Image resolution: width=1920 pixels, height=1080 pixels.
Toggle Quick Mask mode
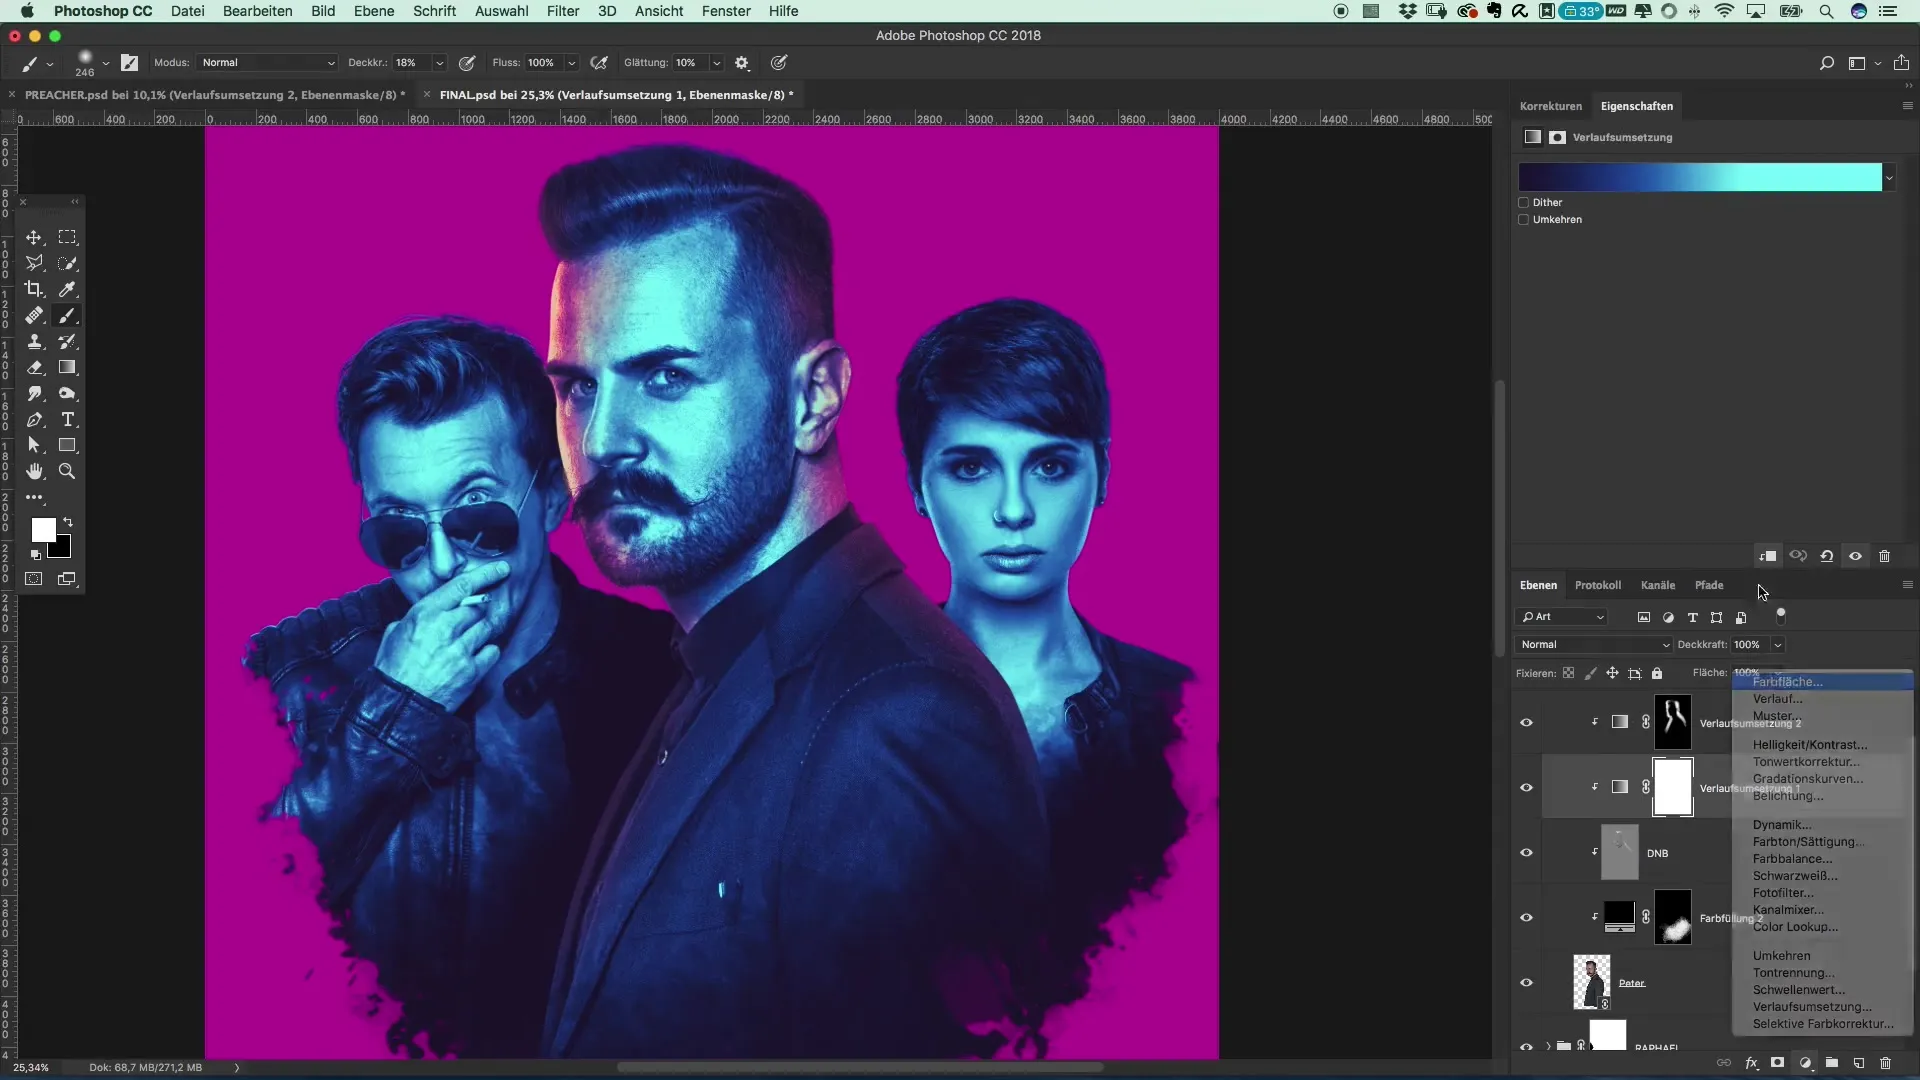(34, 579)
